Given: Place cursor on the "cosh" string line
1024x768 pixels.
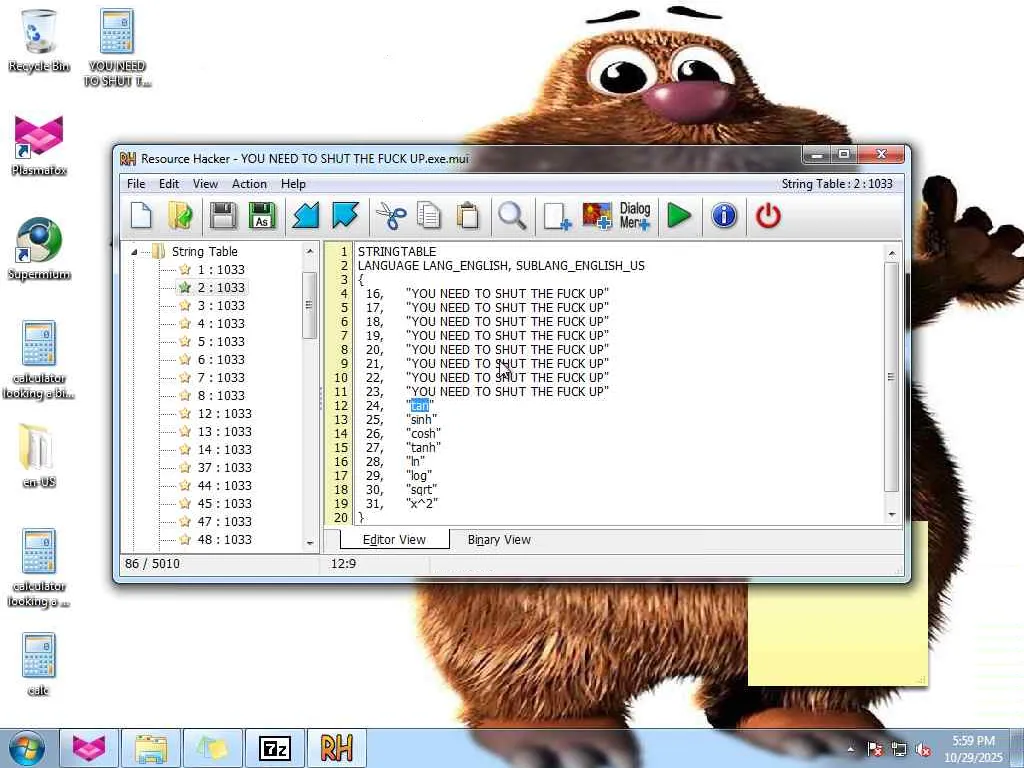Looking at the screenshot, I should click(x=423, y=434).
